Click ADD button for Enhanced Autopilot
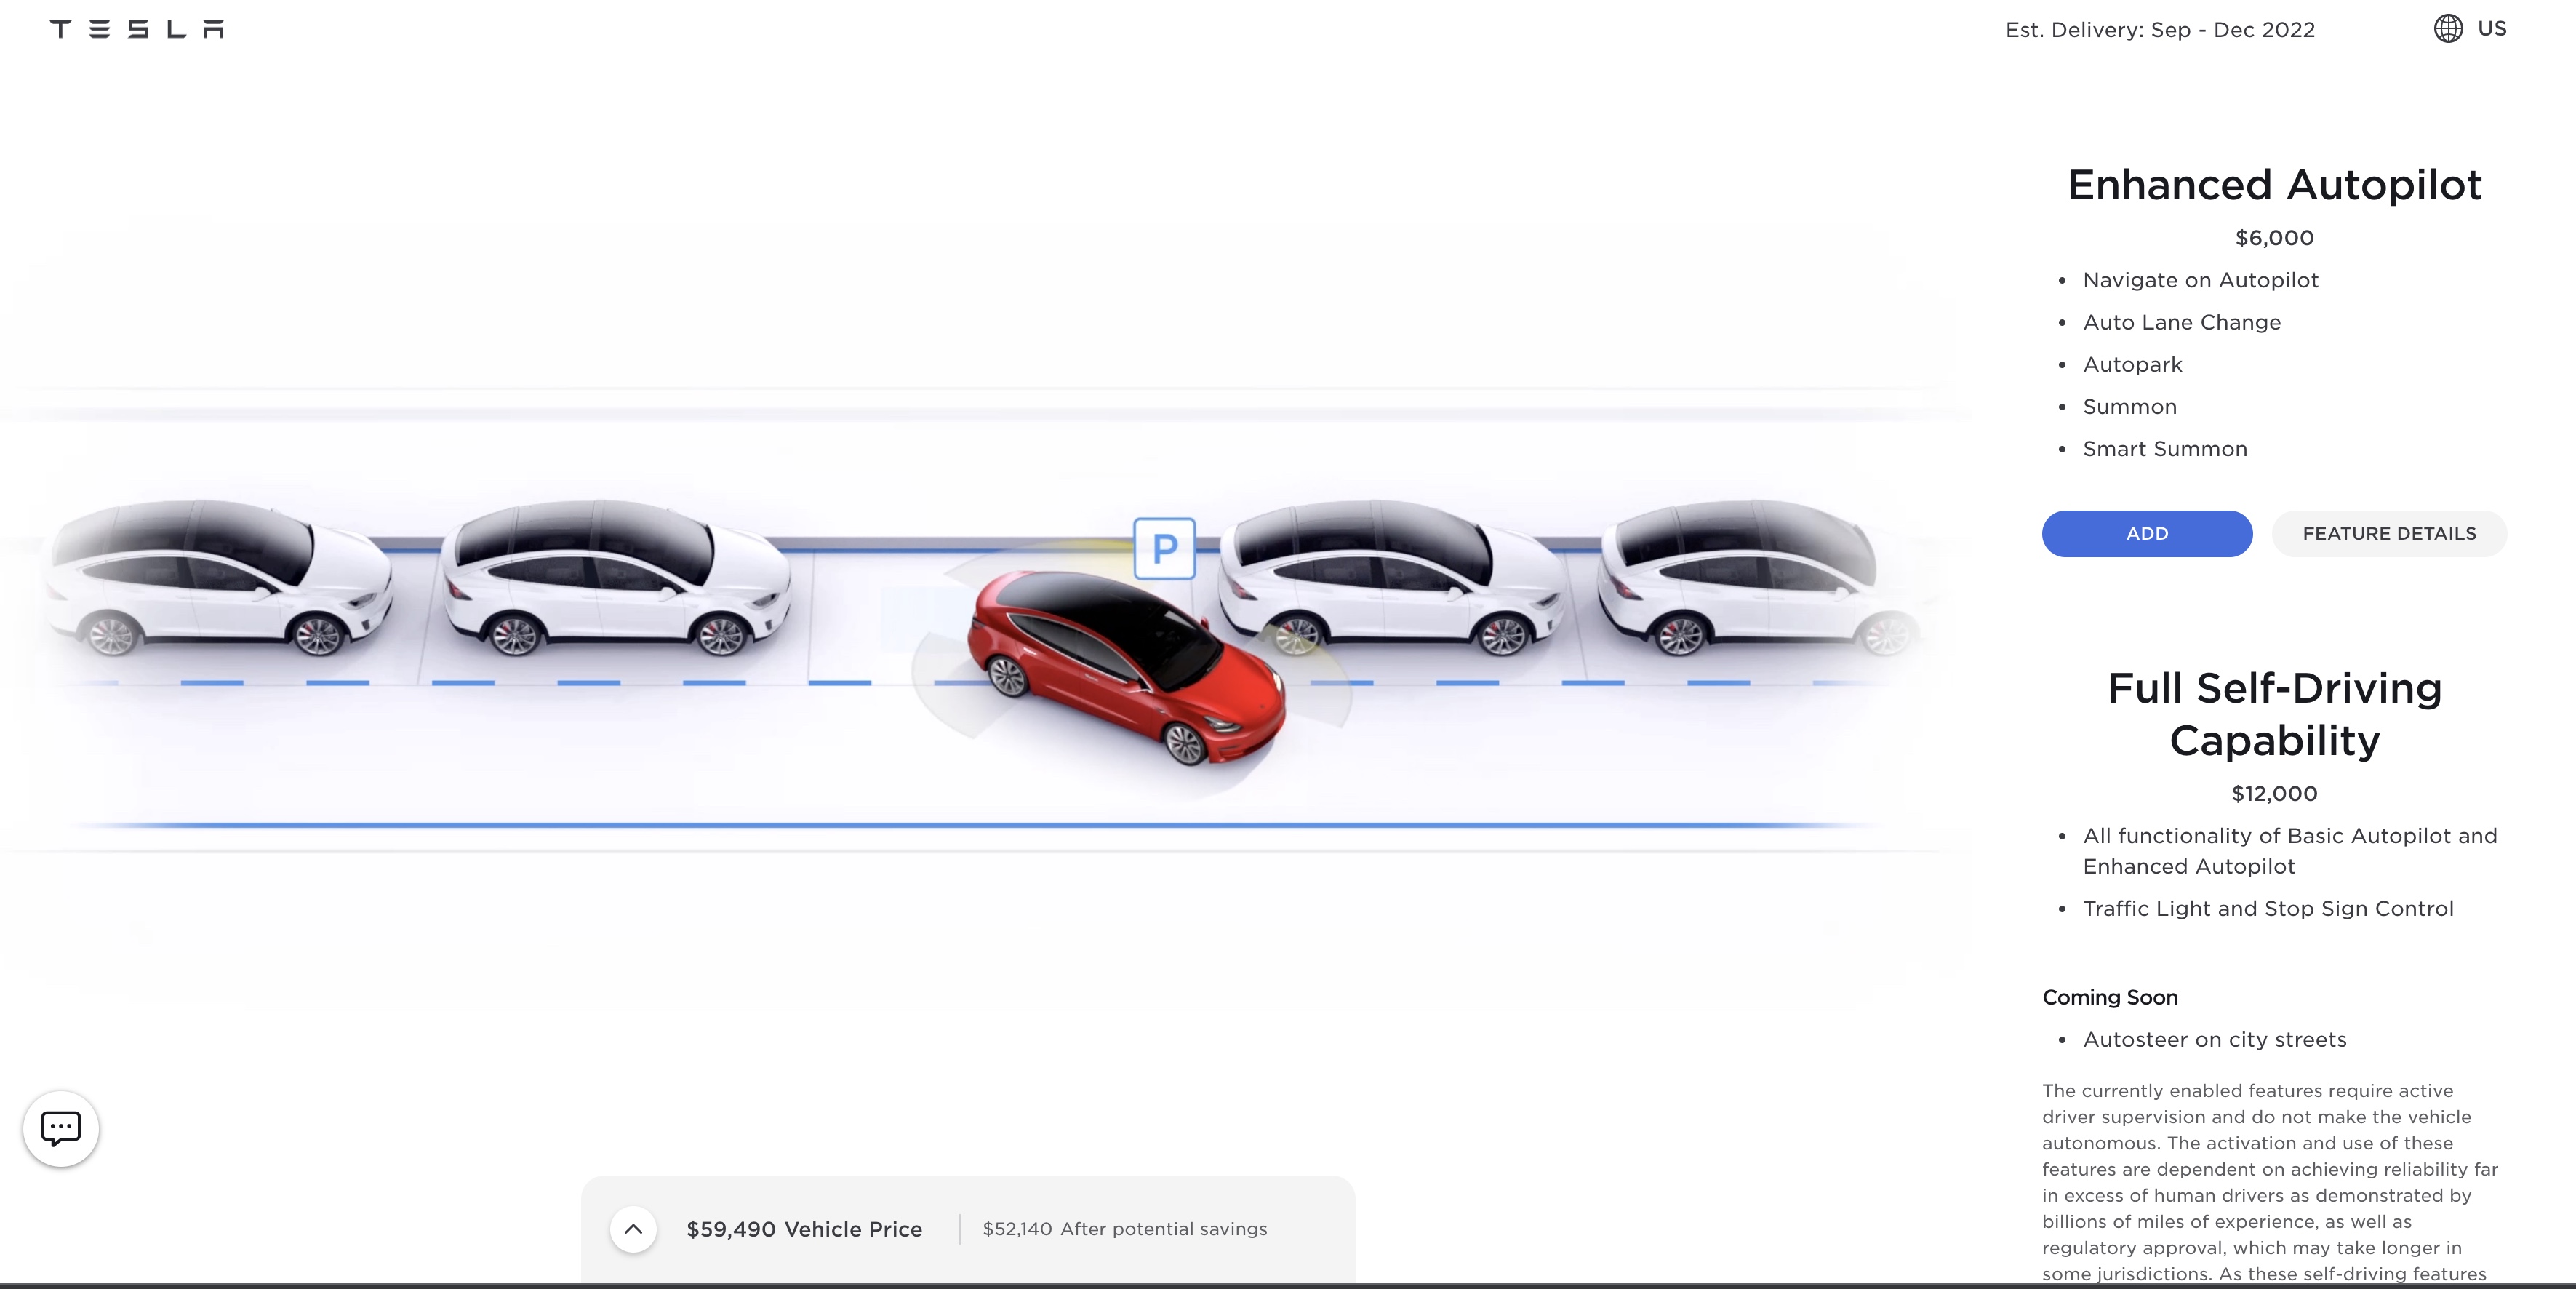The image size is (2576, 1289). [x=2147, y=532]
